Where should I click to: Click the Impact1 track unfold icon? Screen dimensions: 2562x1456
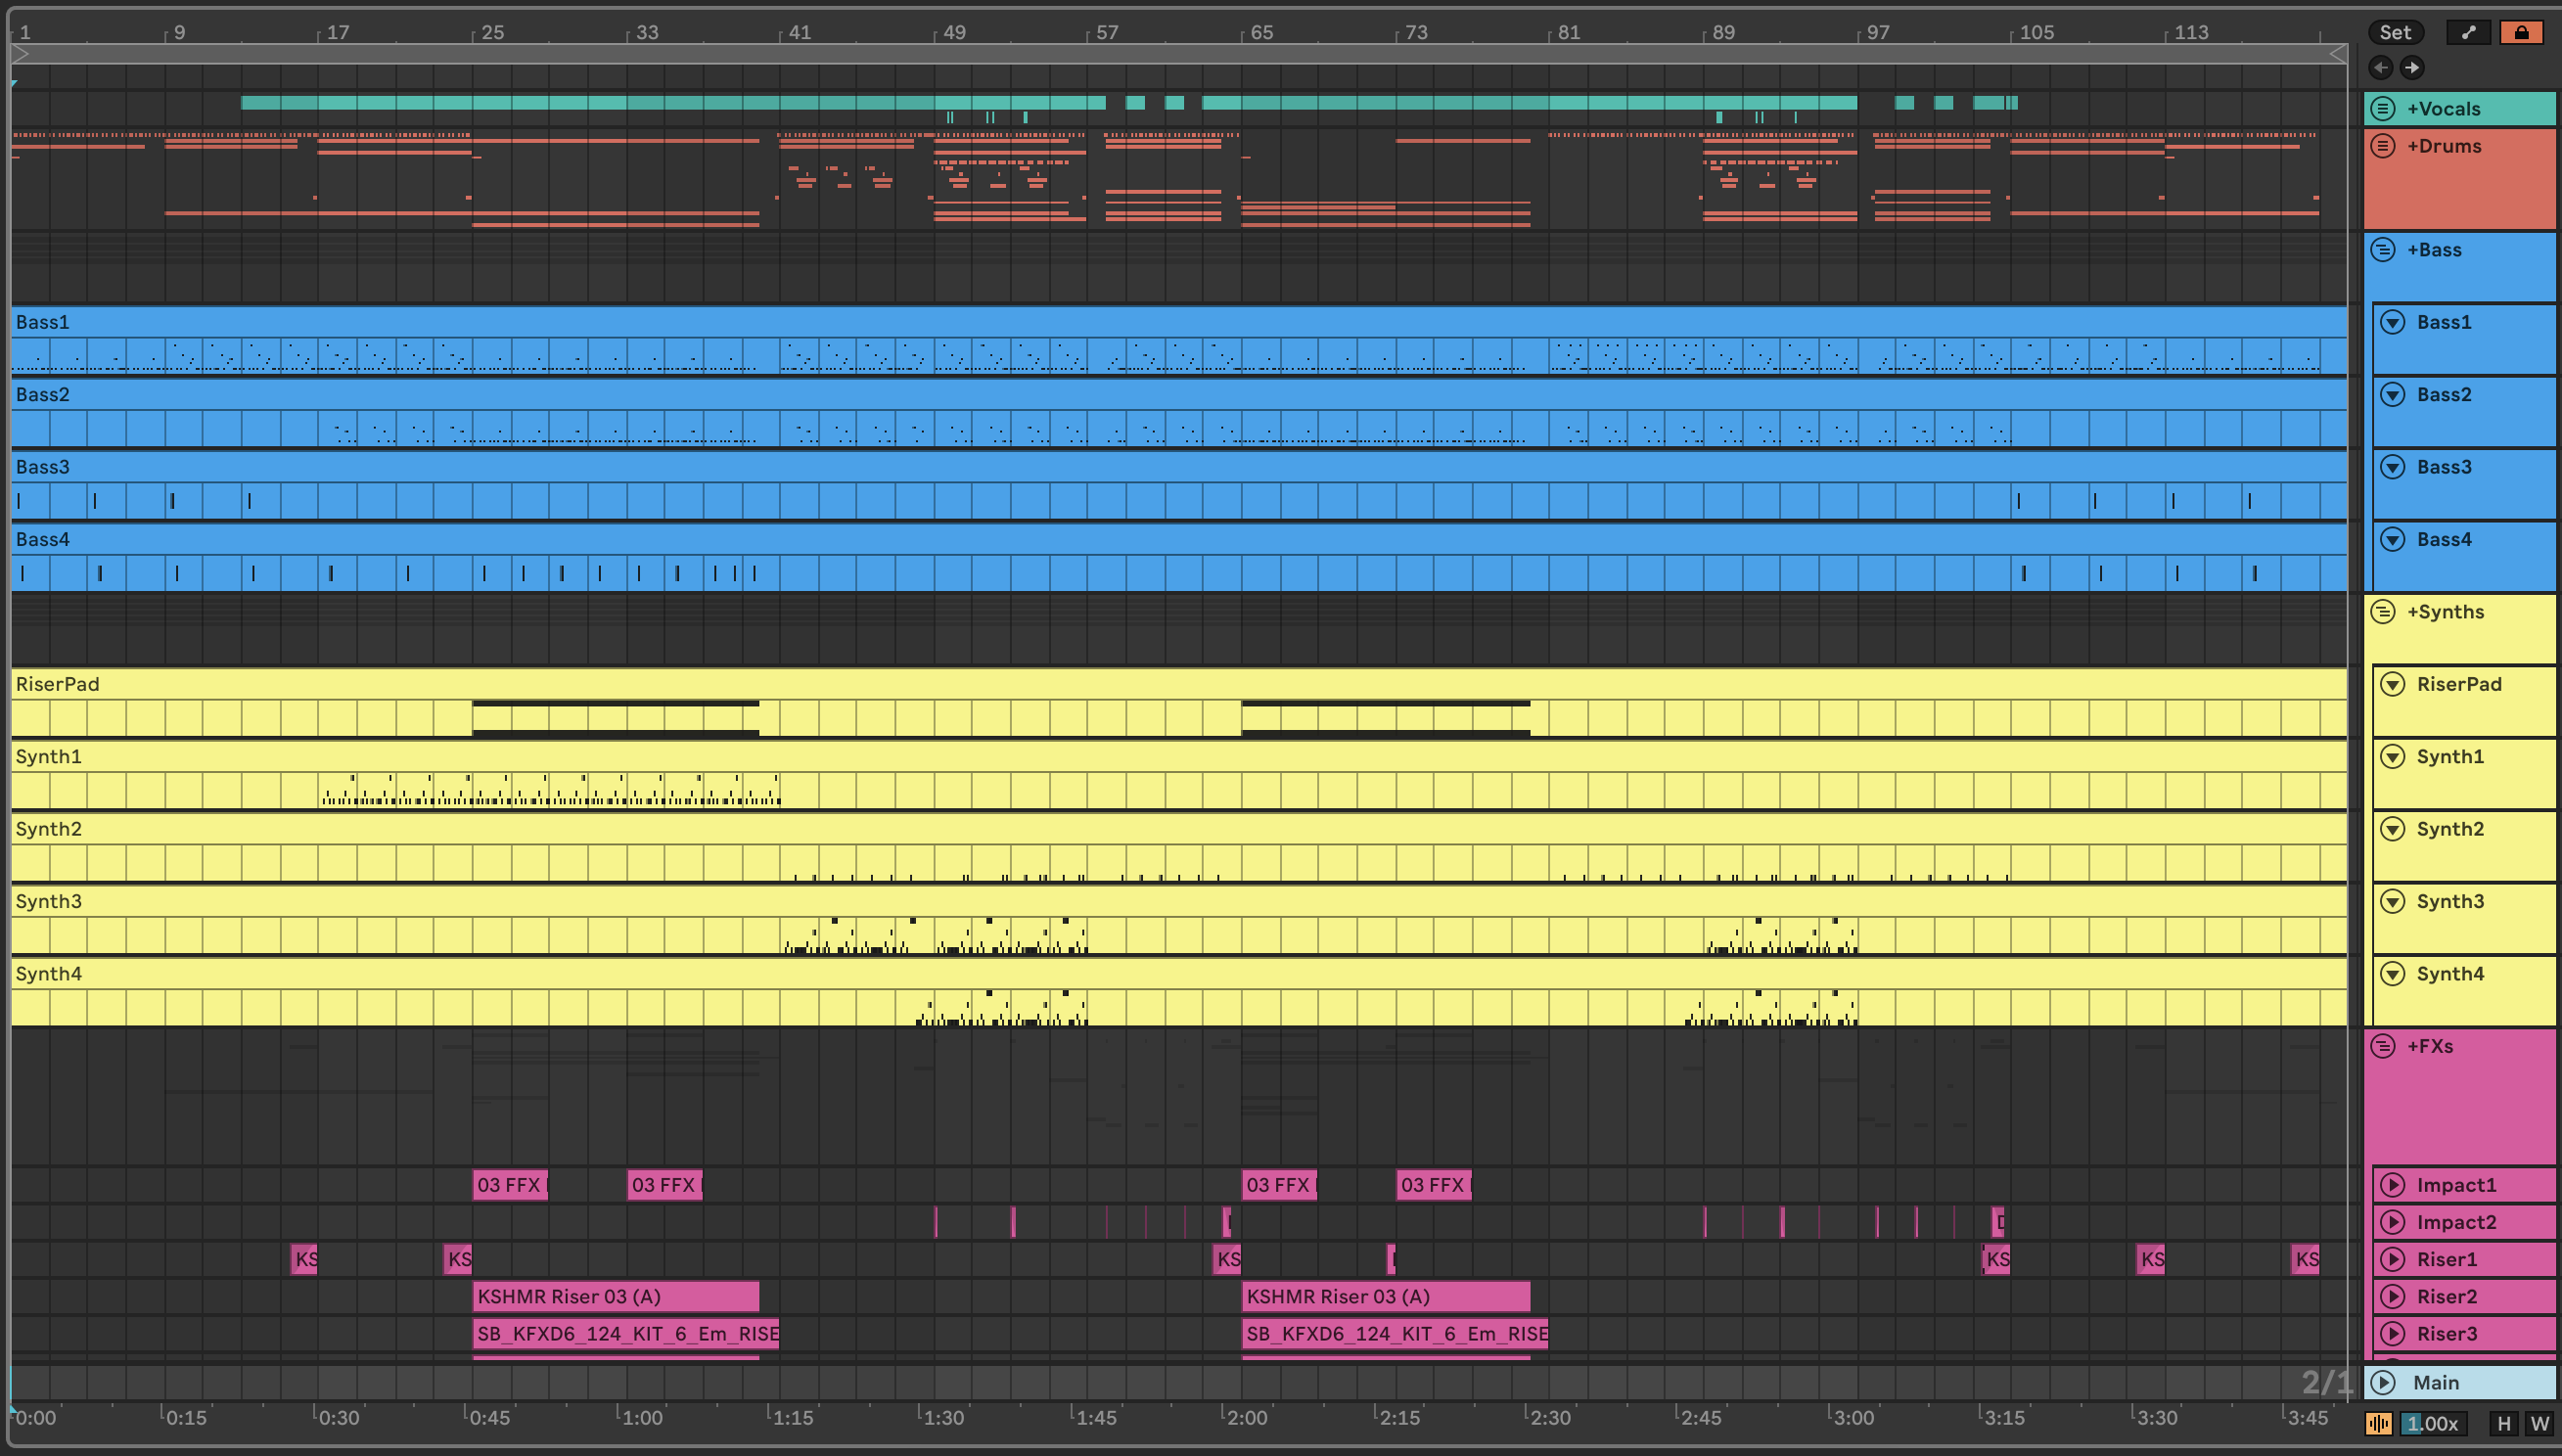[2392, 1185]
